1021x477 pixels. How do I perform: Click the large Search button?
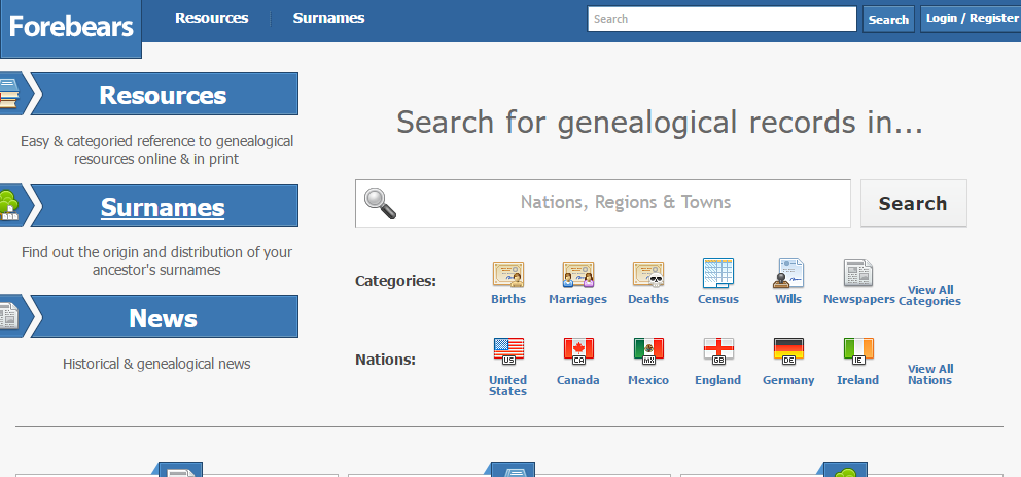(913, 204)
